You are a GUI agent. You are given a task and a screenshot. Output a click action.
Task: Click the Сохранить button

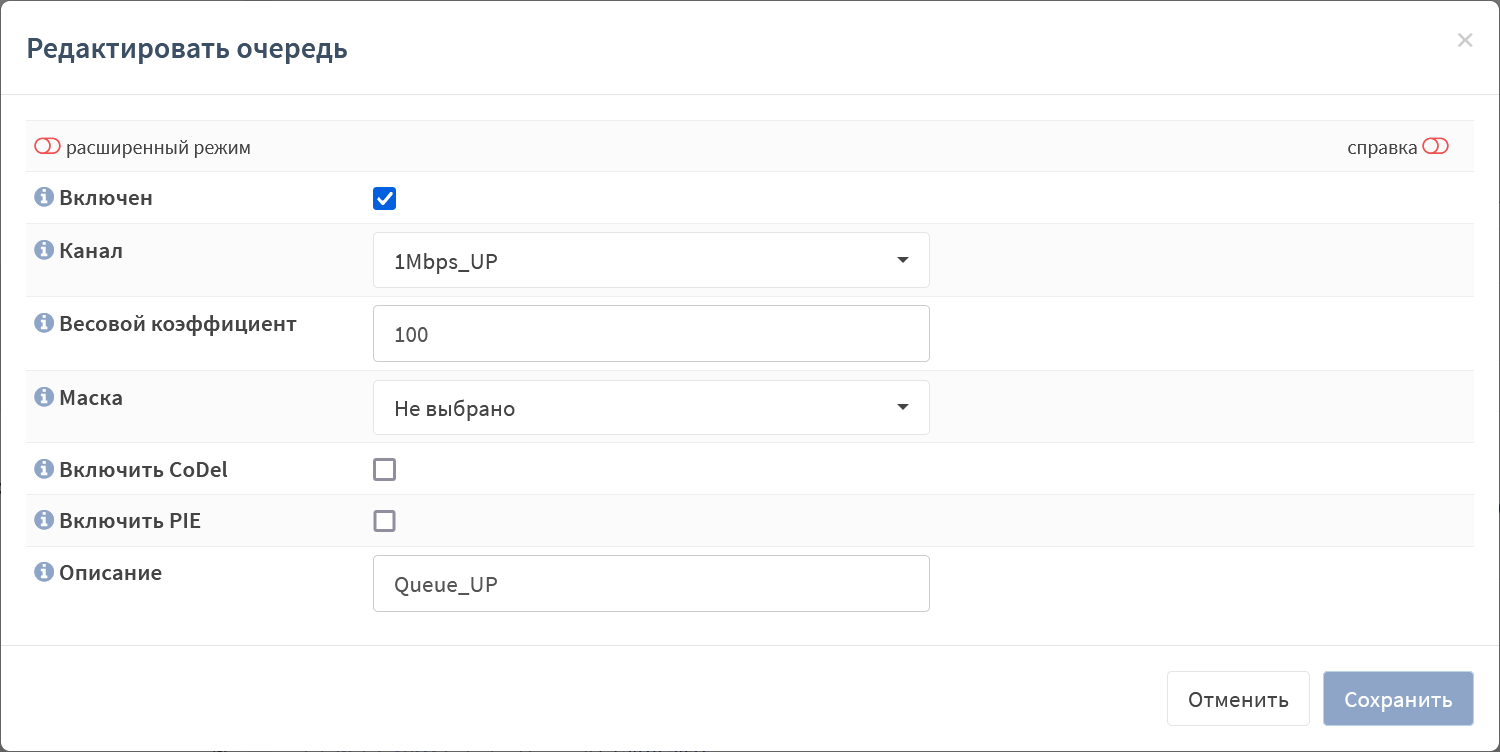[x=1398, y=698]
